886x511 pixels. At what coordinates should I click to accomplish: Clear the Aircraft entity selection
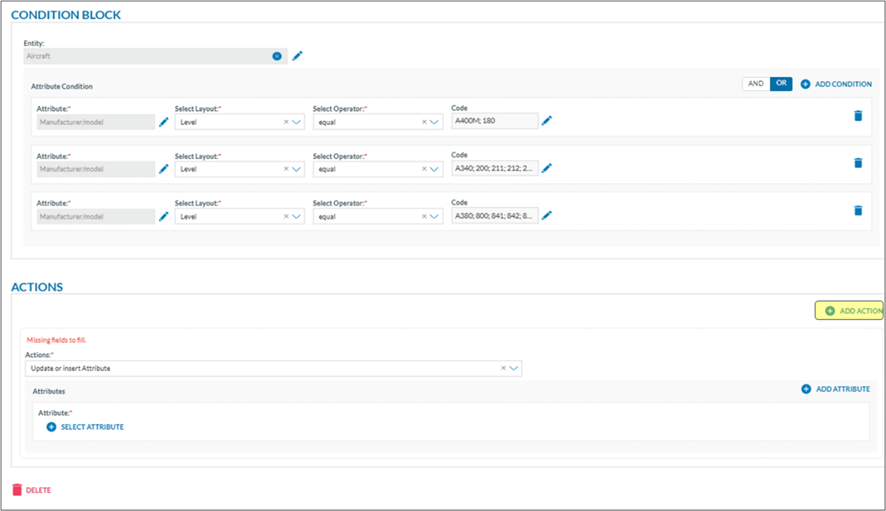[277, 56]
